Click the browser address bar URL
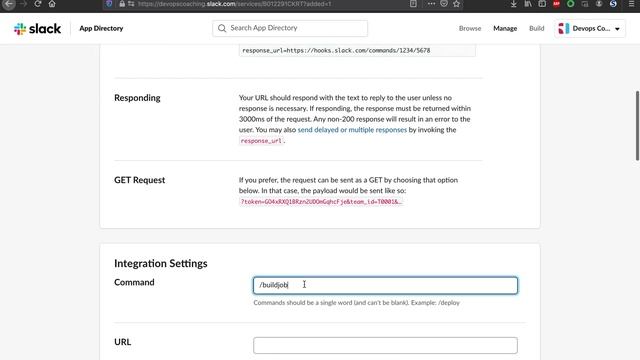Image resolution: width=640 pixels, height=360 pixels. (x=234, y=4)
